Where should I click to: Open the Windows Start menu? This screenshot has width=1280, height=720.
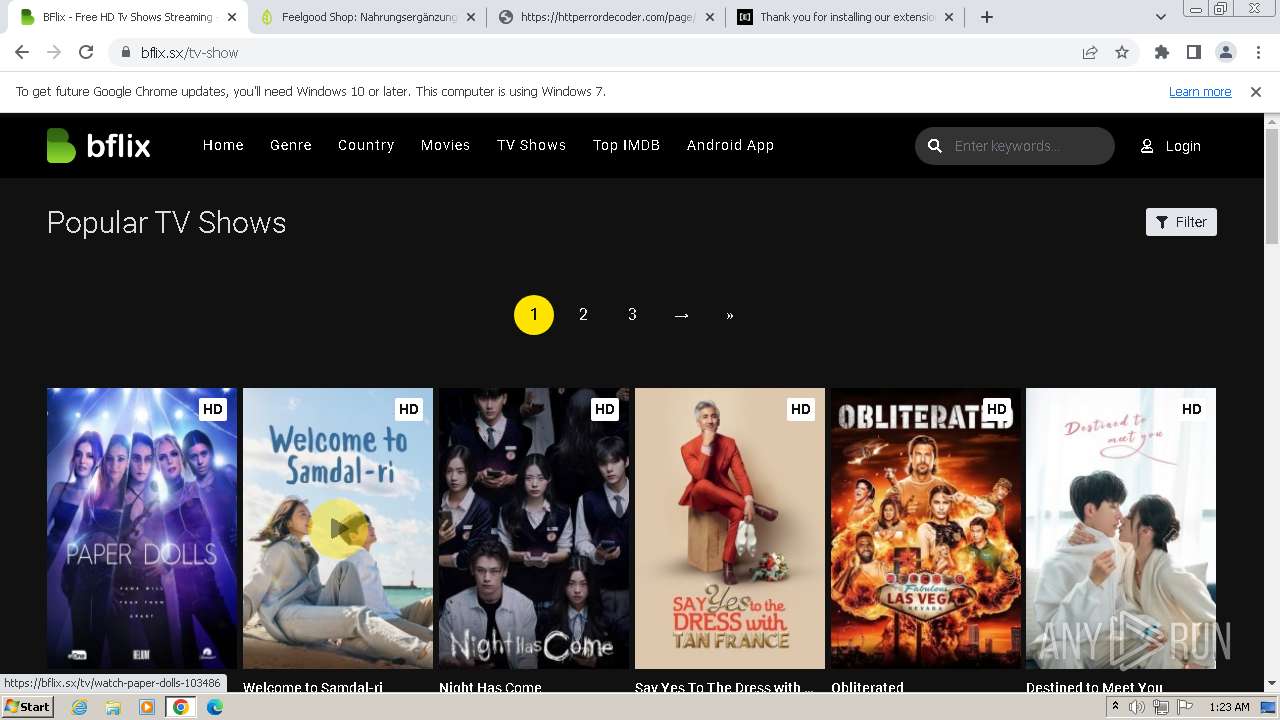(x=28, y=707)
